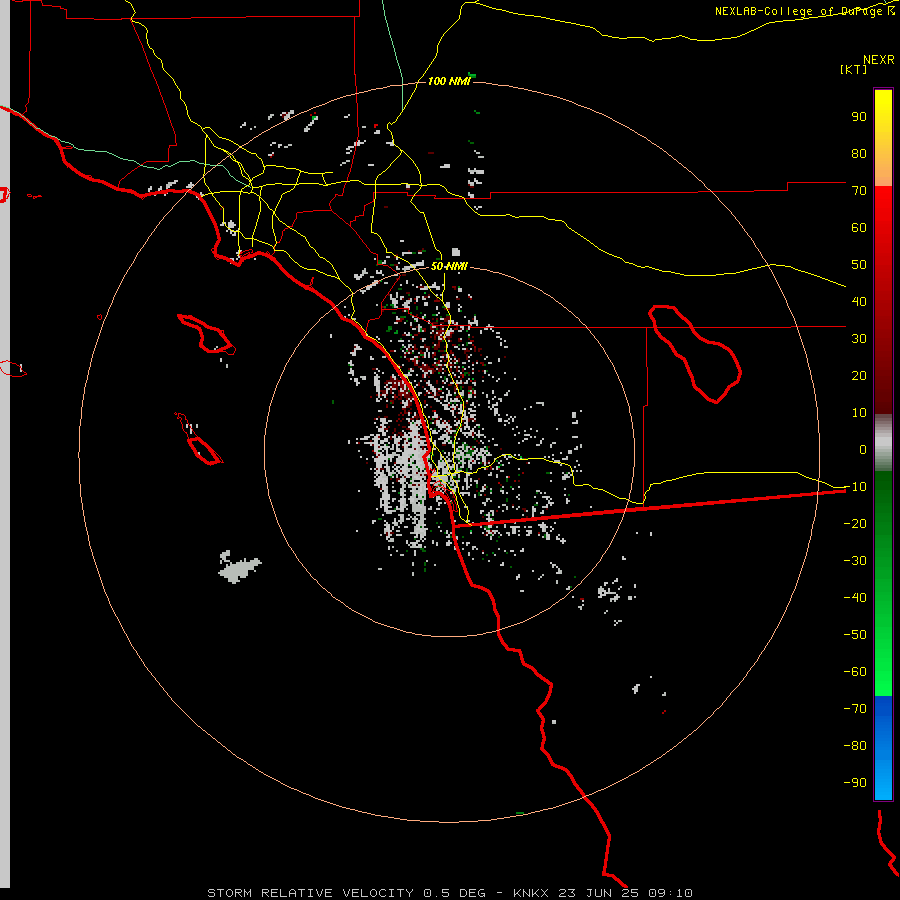Click the 30 value on velocity scale
The width and height of the screenshot is (900, 900).
click(859, 339)
